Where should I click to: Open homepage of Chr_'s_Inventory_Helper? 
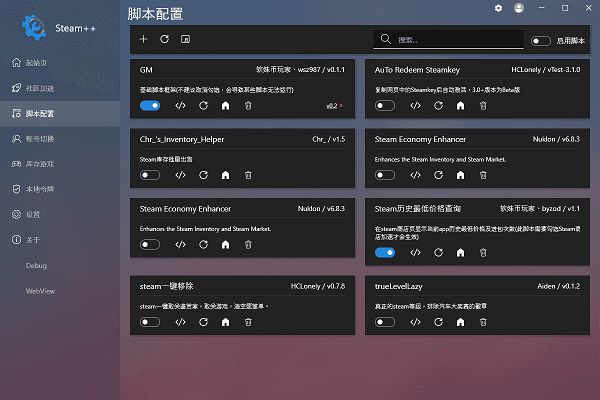[225, 175]
